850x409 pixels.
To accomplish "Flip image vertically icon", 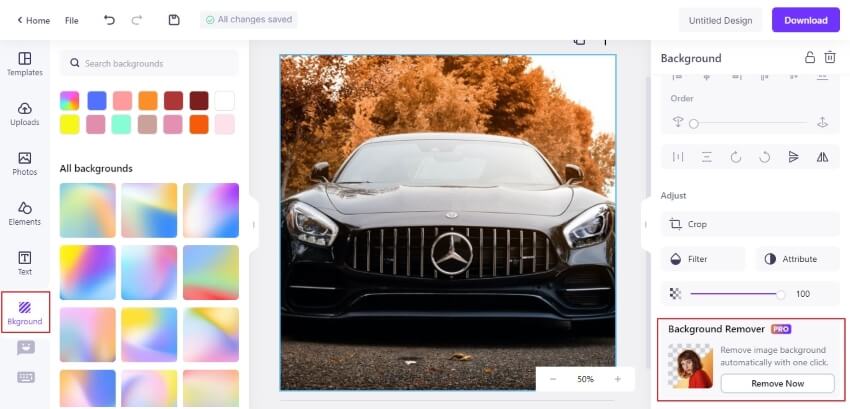I will (794, 157).
